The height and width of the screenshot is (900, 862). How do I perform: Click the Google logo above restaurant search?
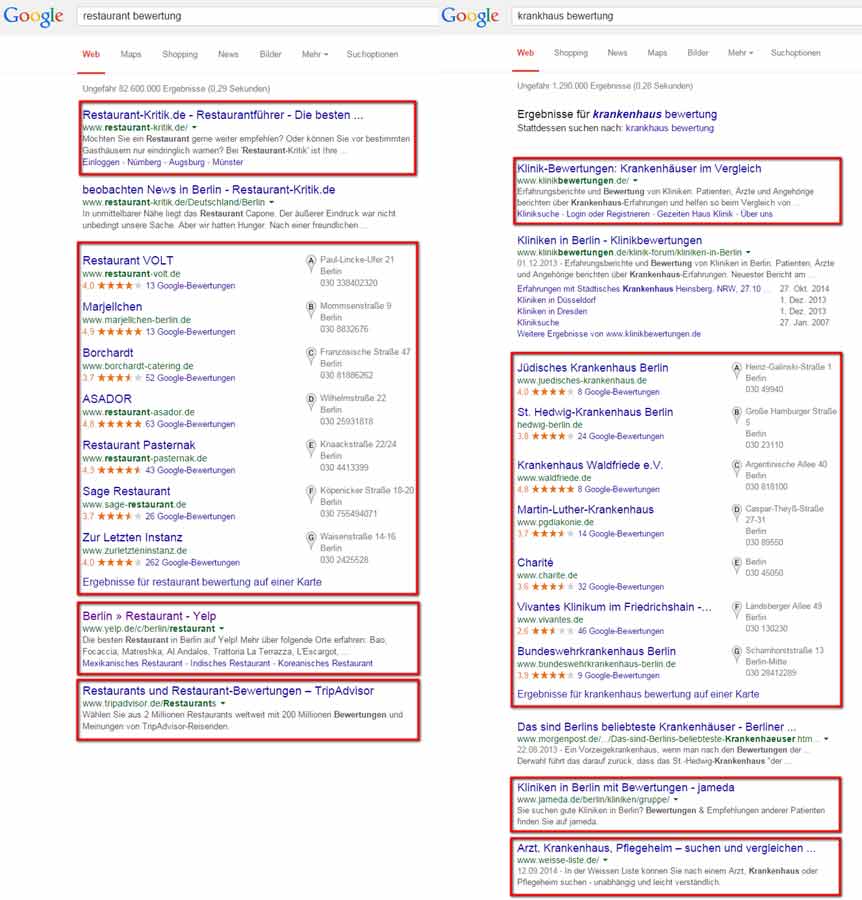coord(33,16)
